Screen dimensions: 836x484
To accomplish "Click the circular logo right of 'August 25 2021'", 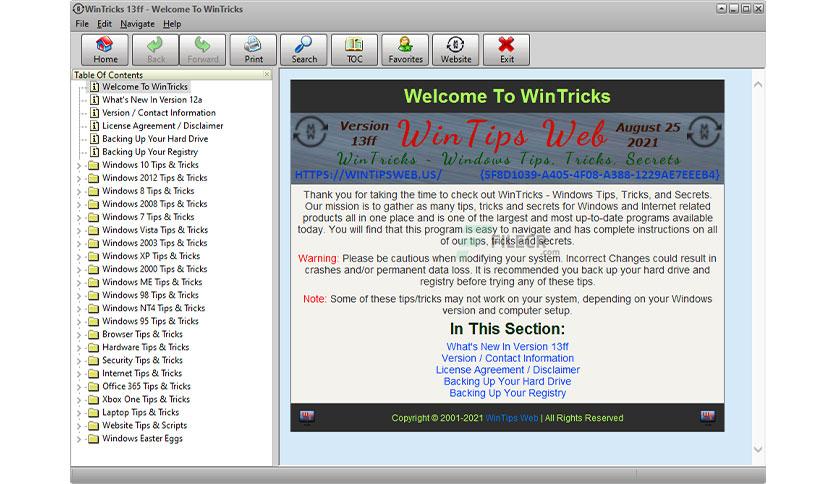I will click(704, 131).
